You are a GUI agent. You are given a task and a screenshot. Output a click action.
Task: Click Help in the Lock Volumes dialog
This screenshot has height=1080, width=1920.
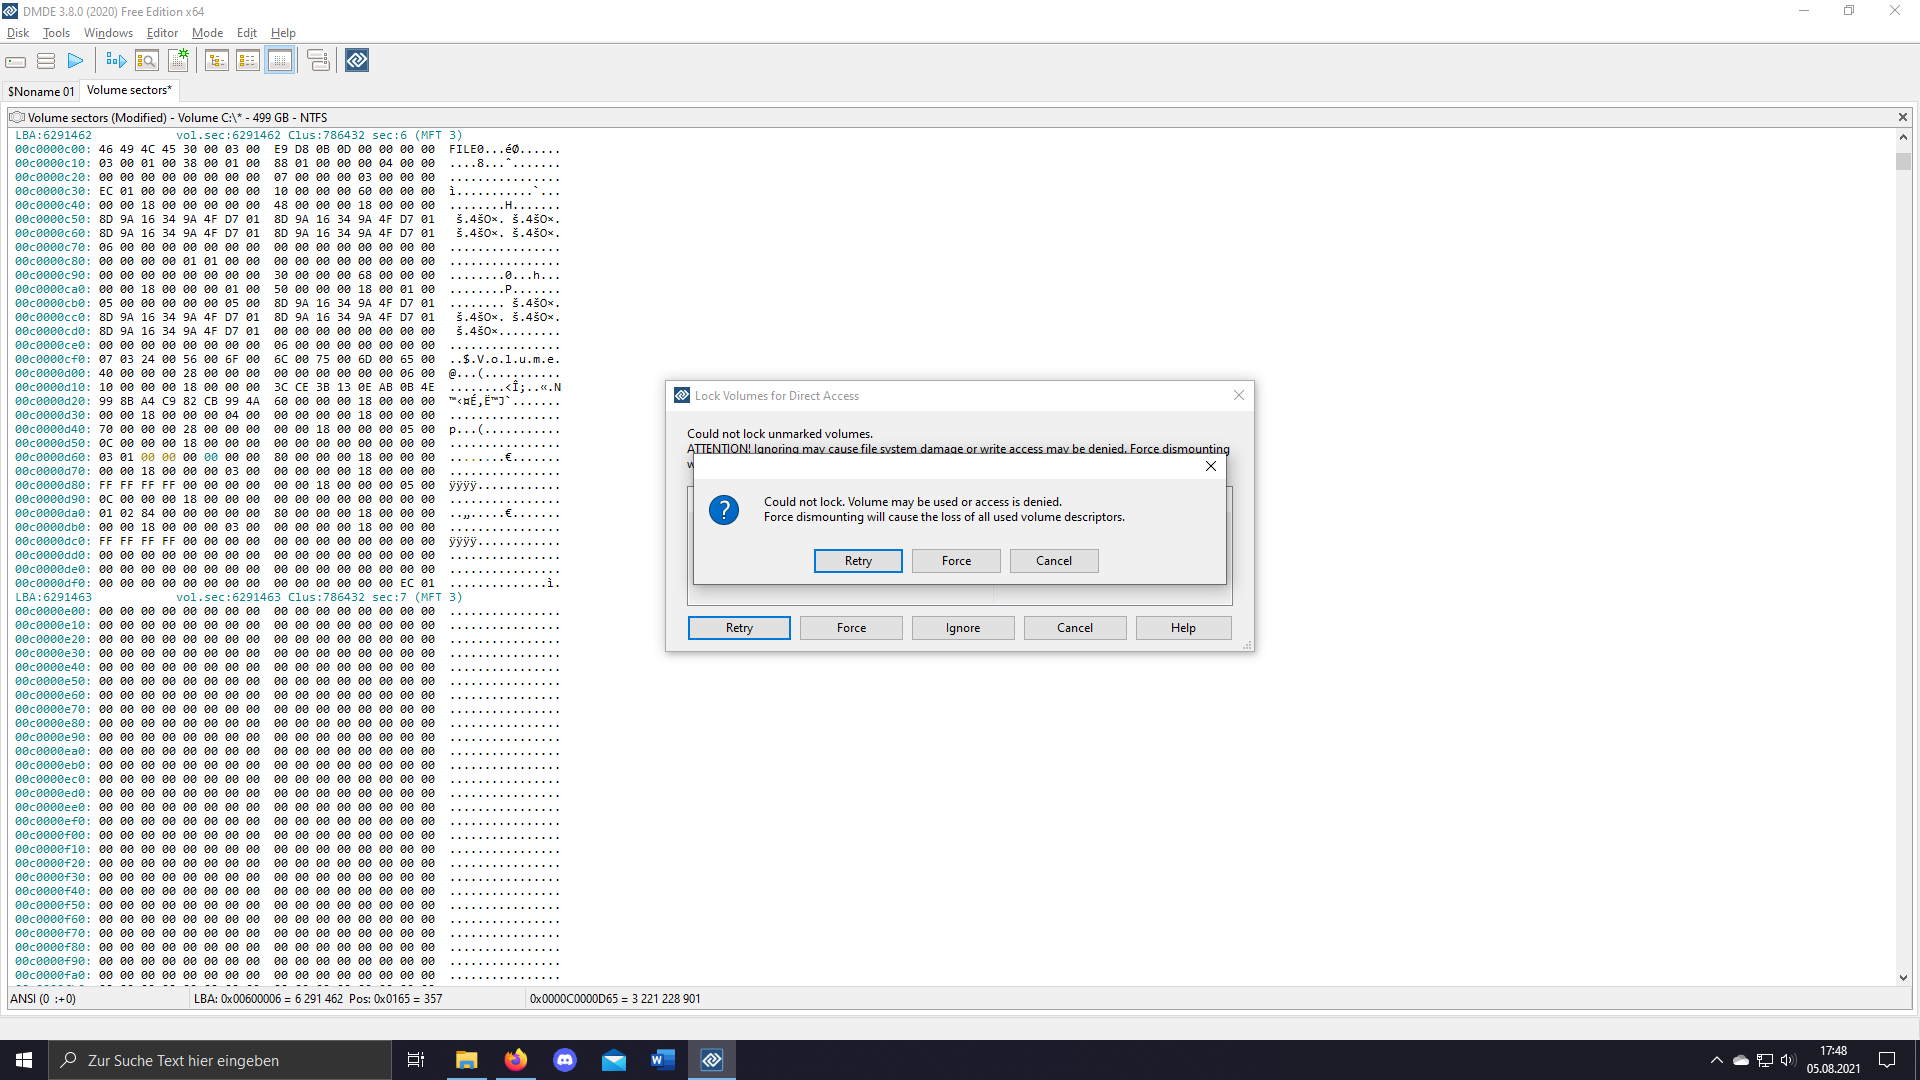pos(1182,627)
